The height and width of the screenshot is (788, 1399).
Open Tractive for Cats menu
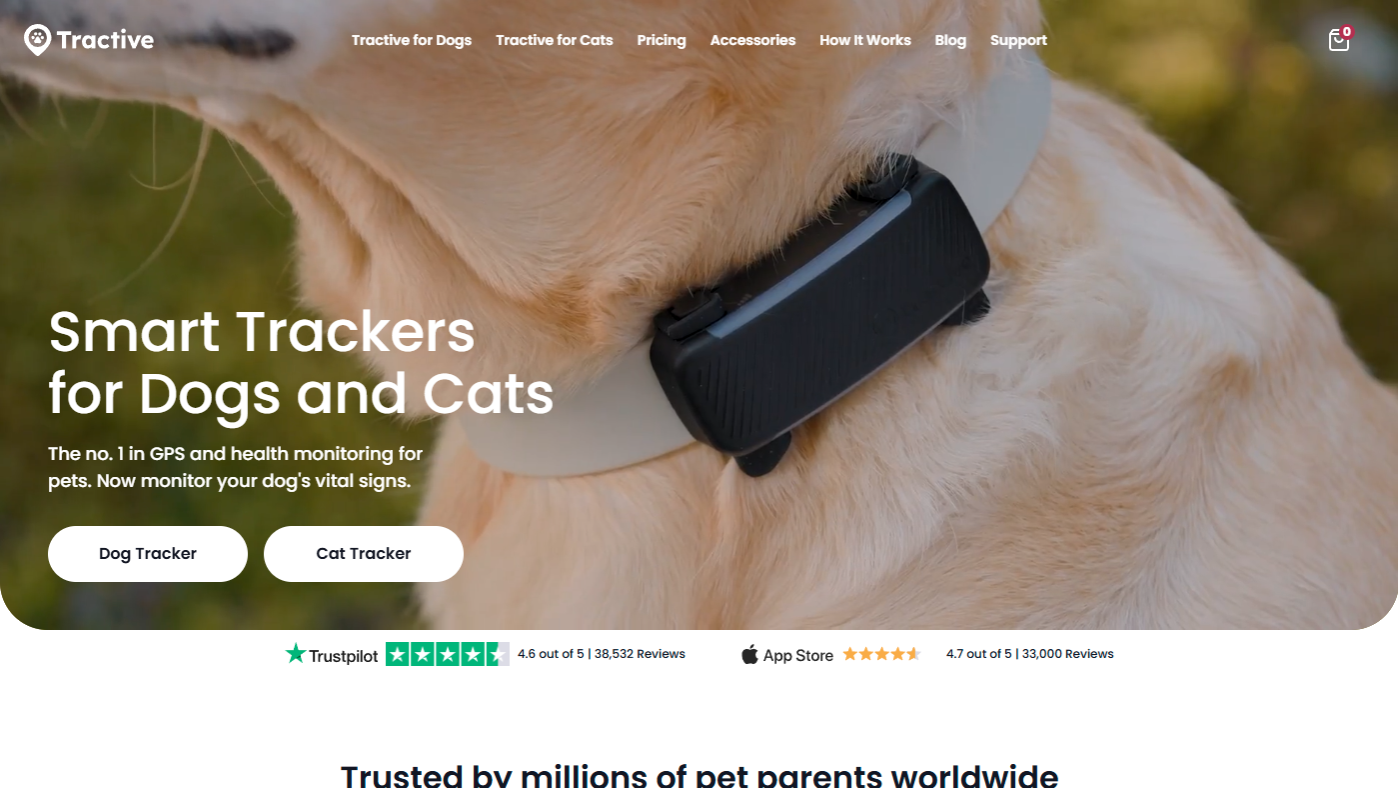(x=554, y=40)
